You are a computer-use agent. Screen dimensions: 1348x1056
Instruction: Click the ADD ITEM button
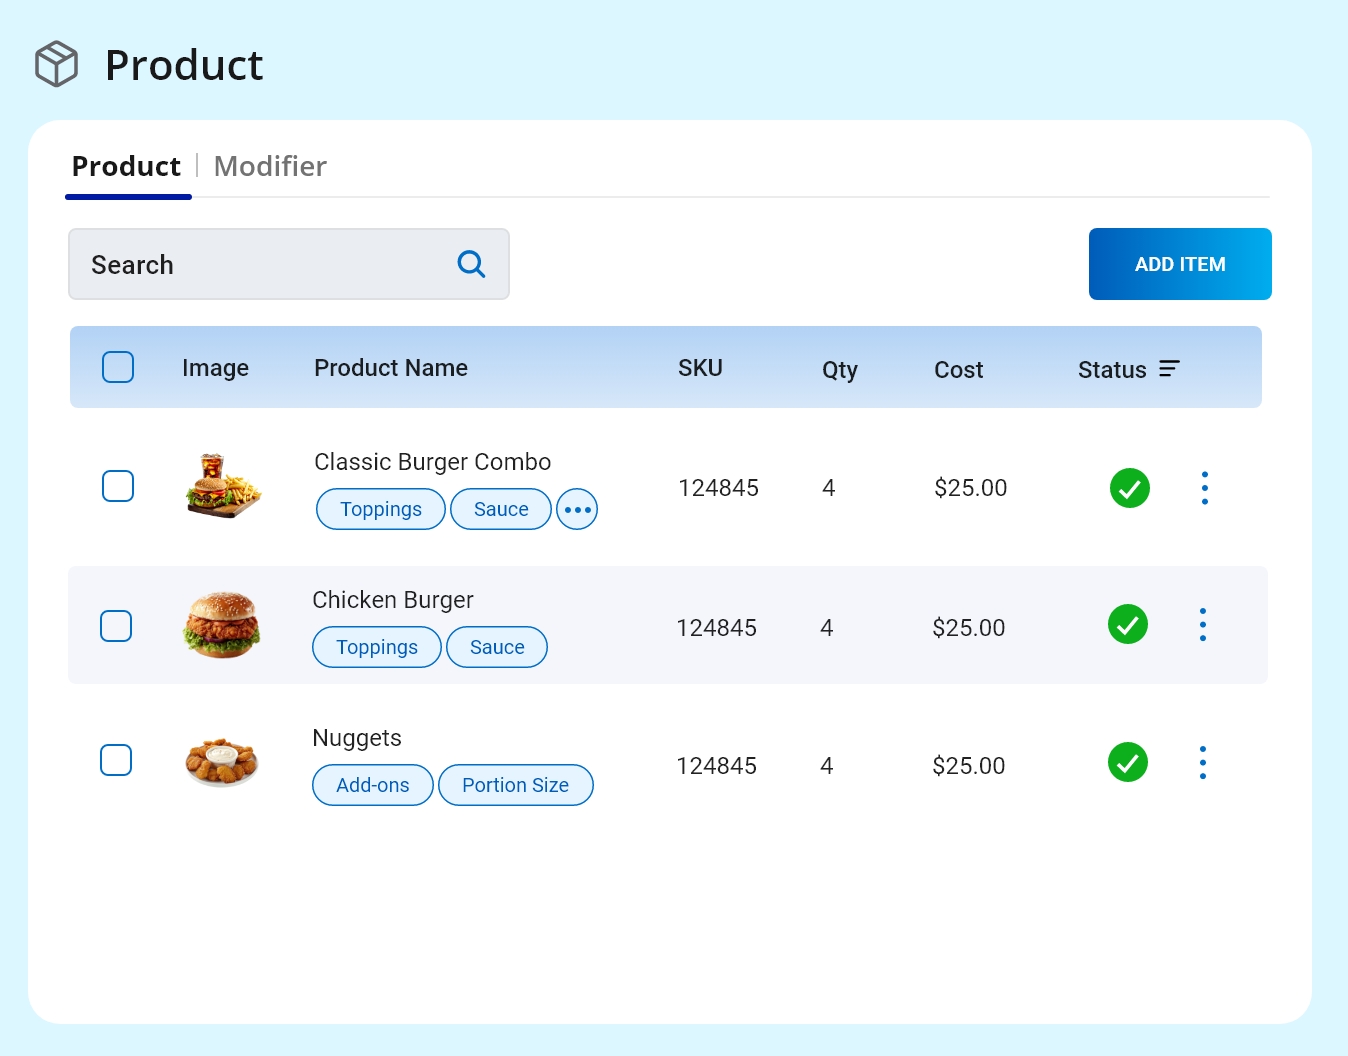coord(1180,264)
